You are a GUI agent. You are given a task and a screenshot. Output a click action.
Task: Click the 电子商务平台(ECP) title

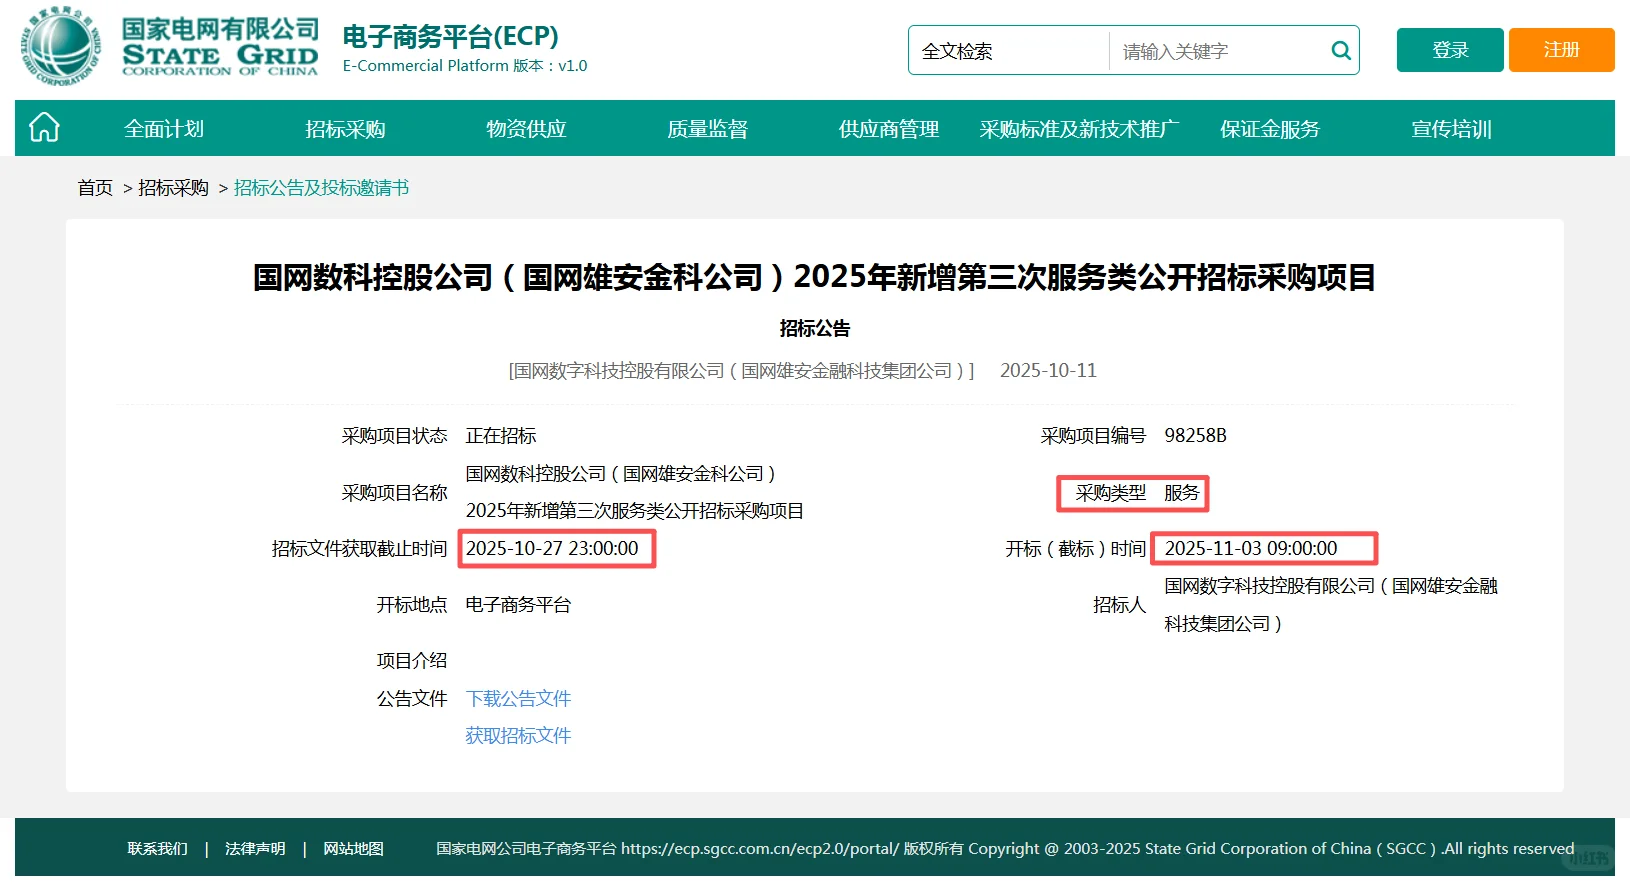450,36
